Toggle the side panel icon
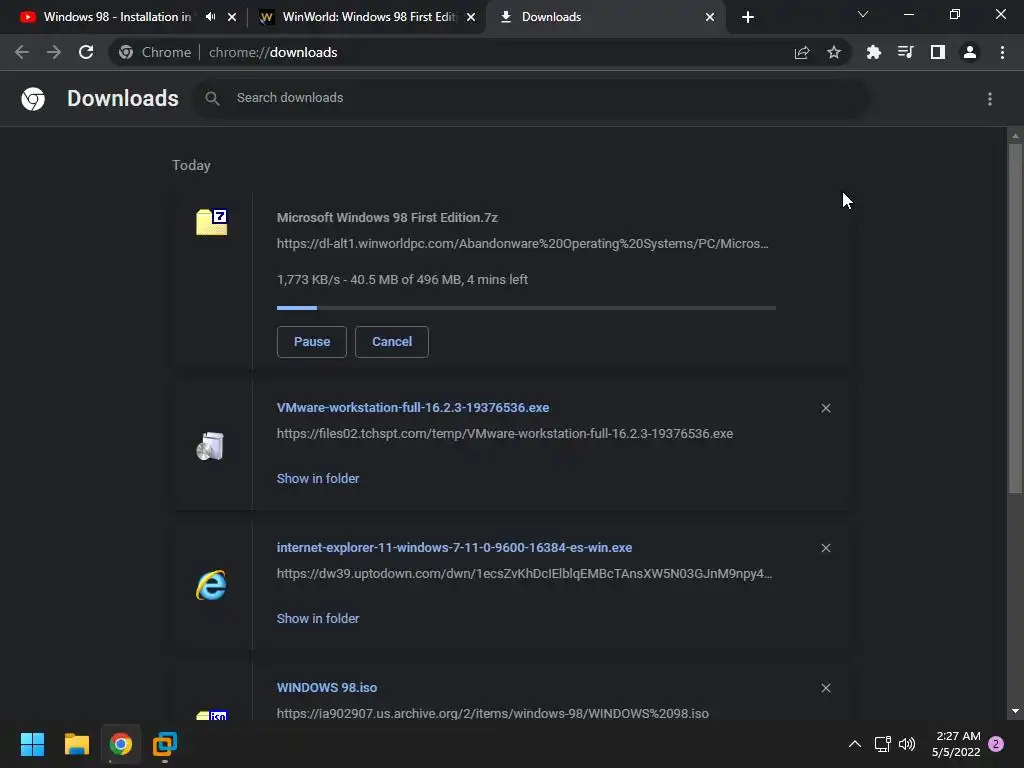This screenshot has width=1024, height=768. (x=938, y=52)
